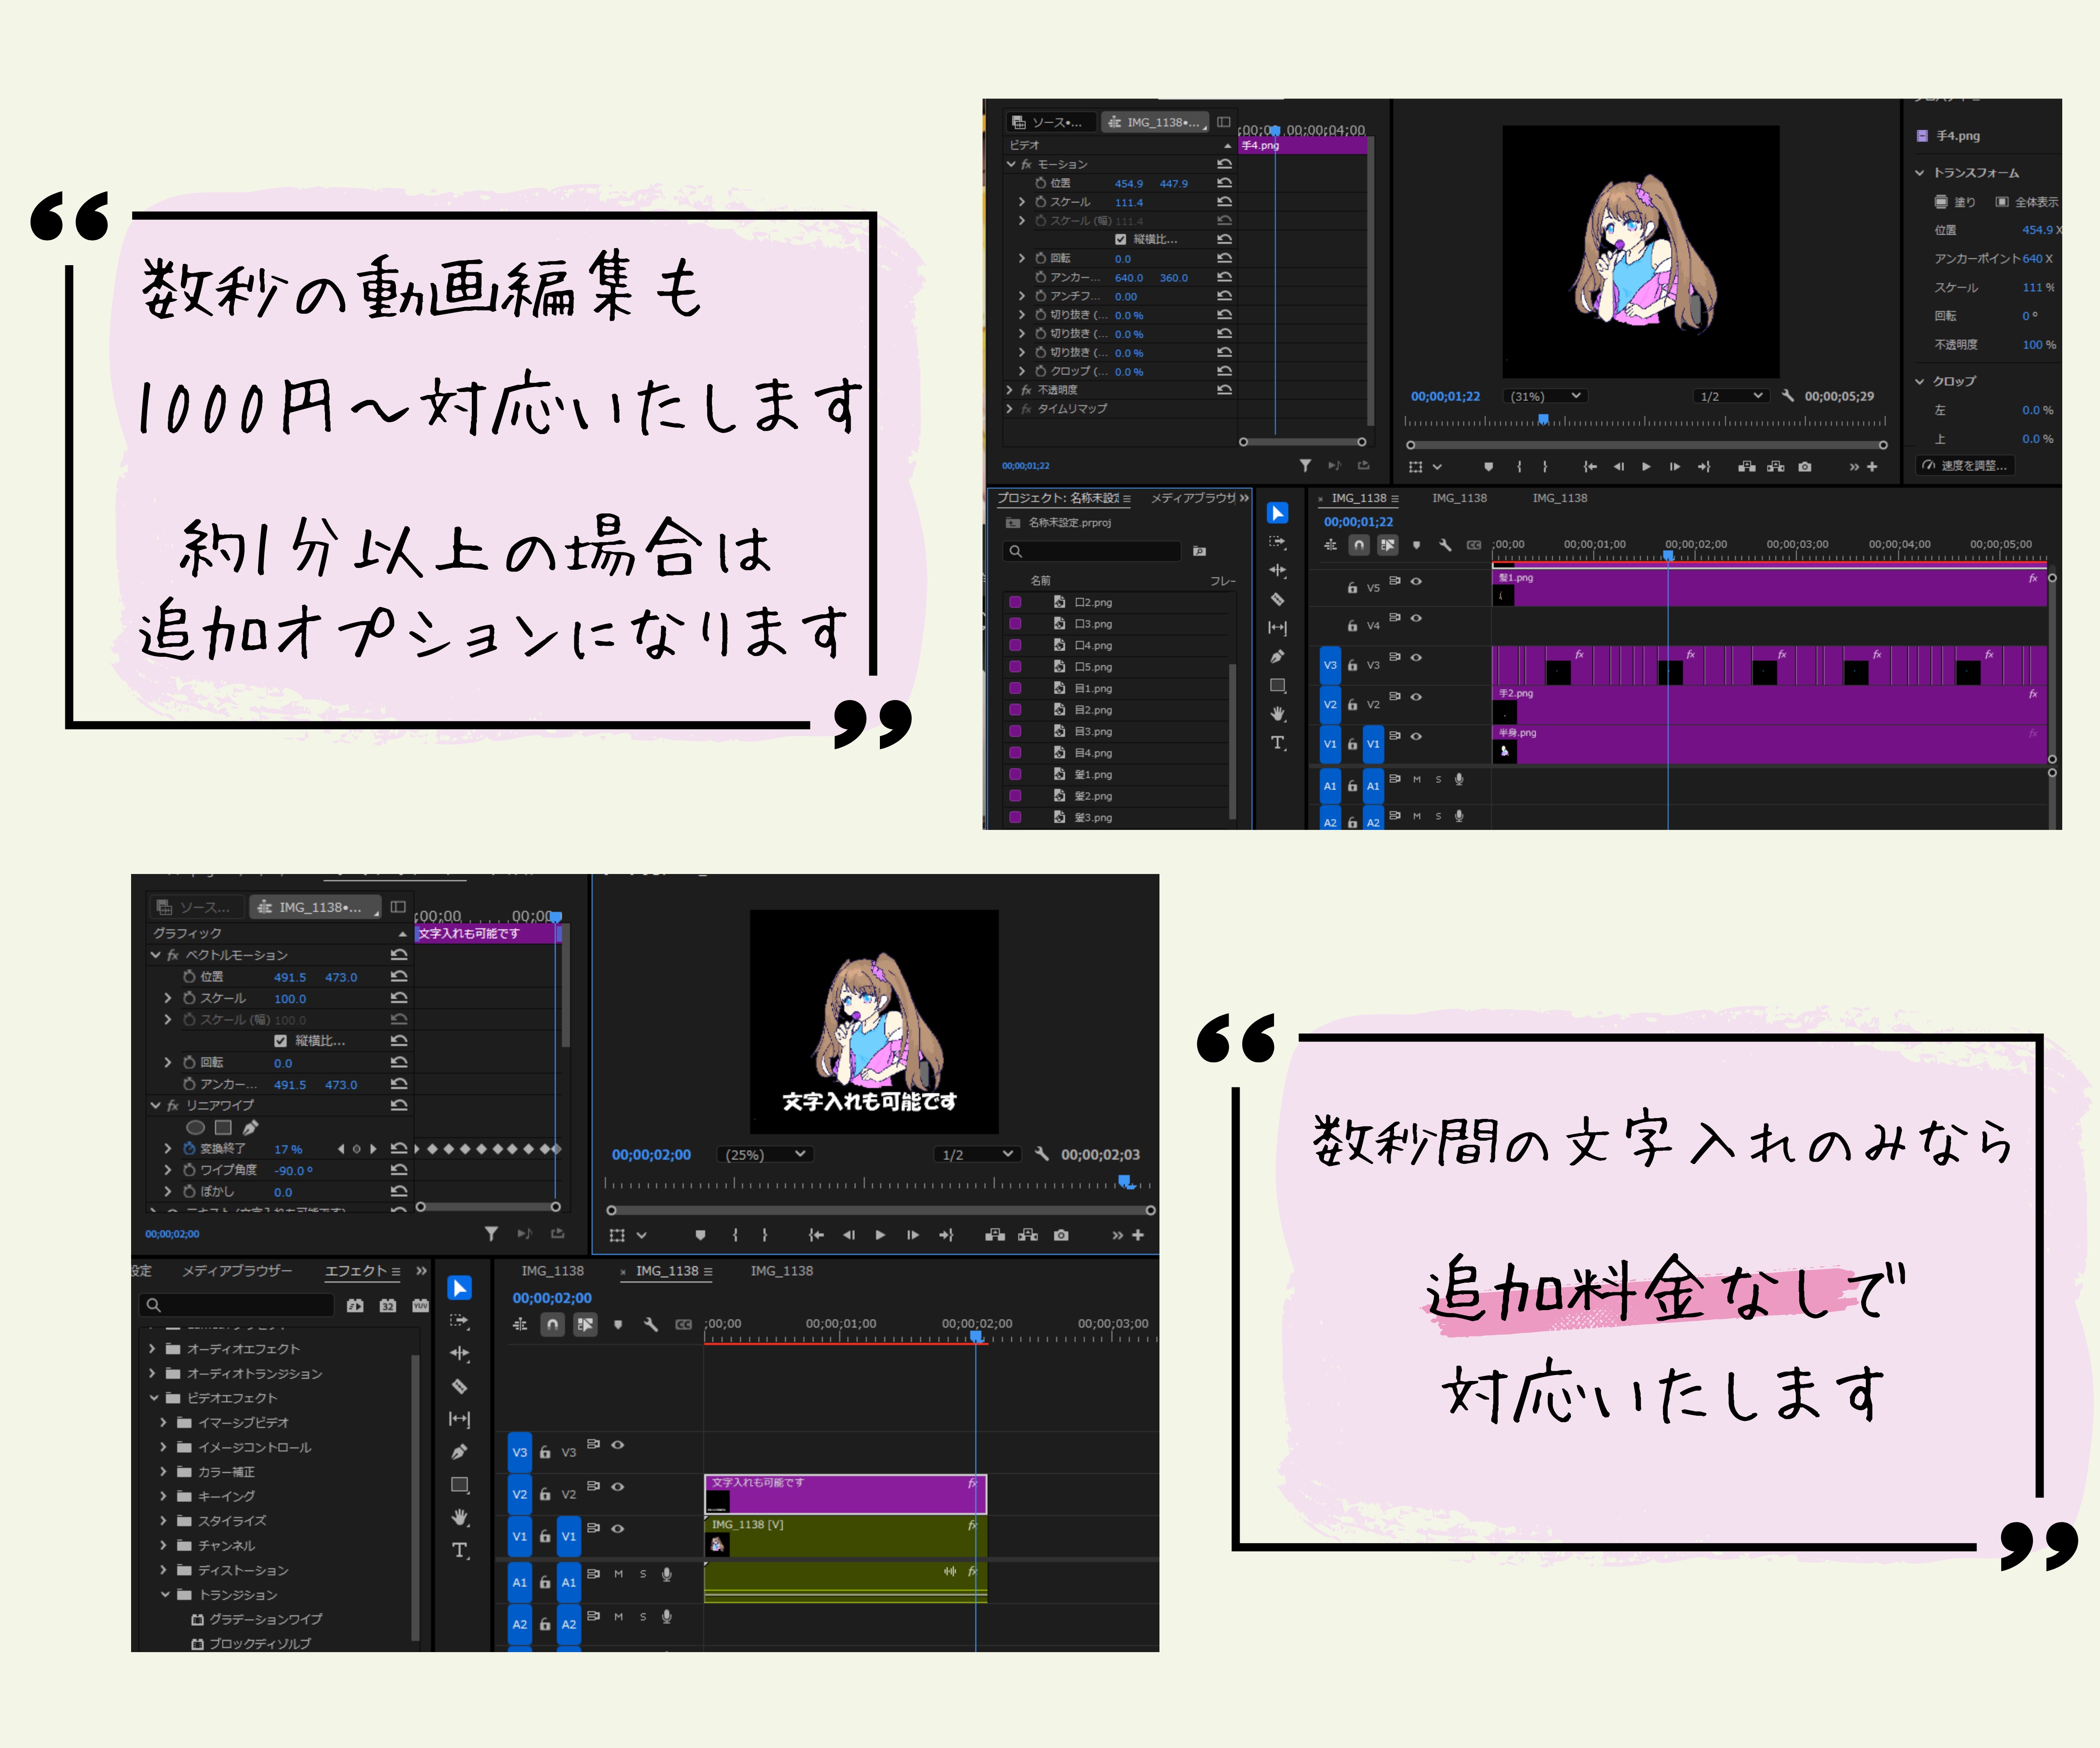Click the export frame camera icon in lower monitor
Screen dimensions: 2100x1748
click(x=1061, y=1235)
